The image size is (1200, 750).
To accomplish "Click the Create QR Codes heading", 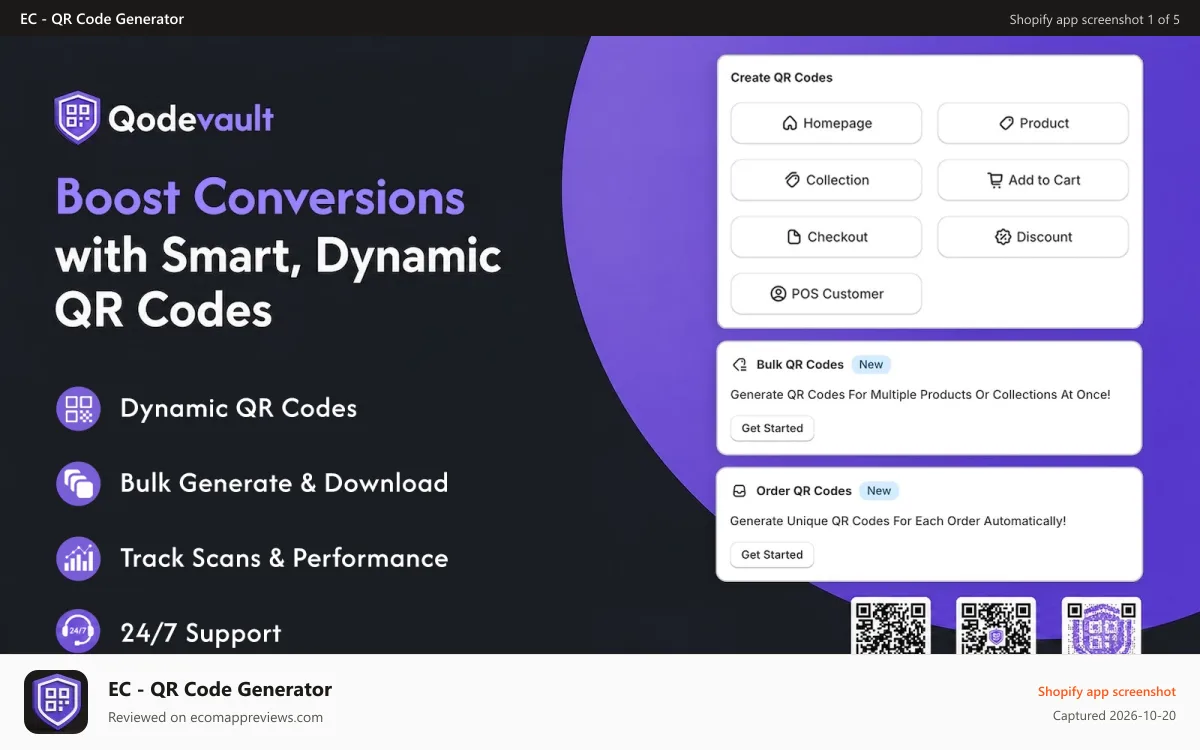I will coord(782,77).
